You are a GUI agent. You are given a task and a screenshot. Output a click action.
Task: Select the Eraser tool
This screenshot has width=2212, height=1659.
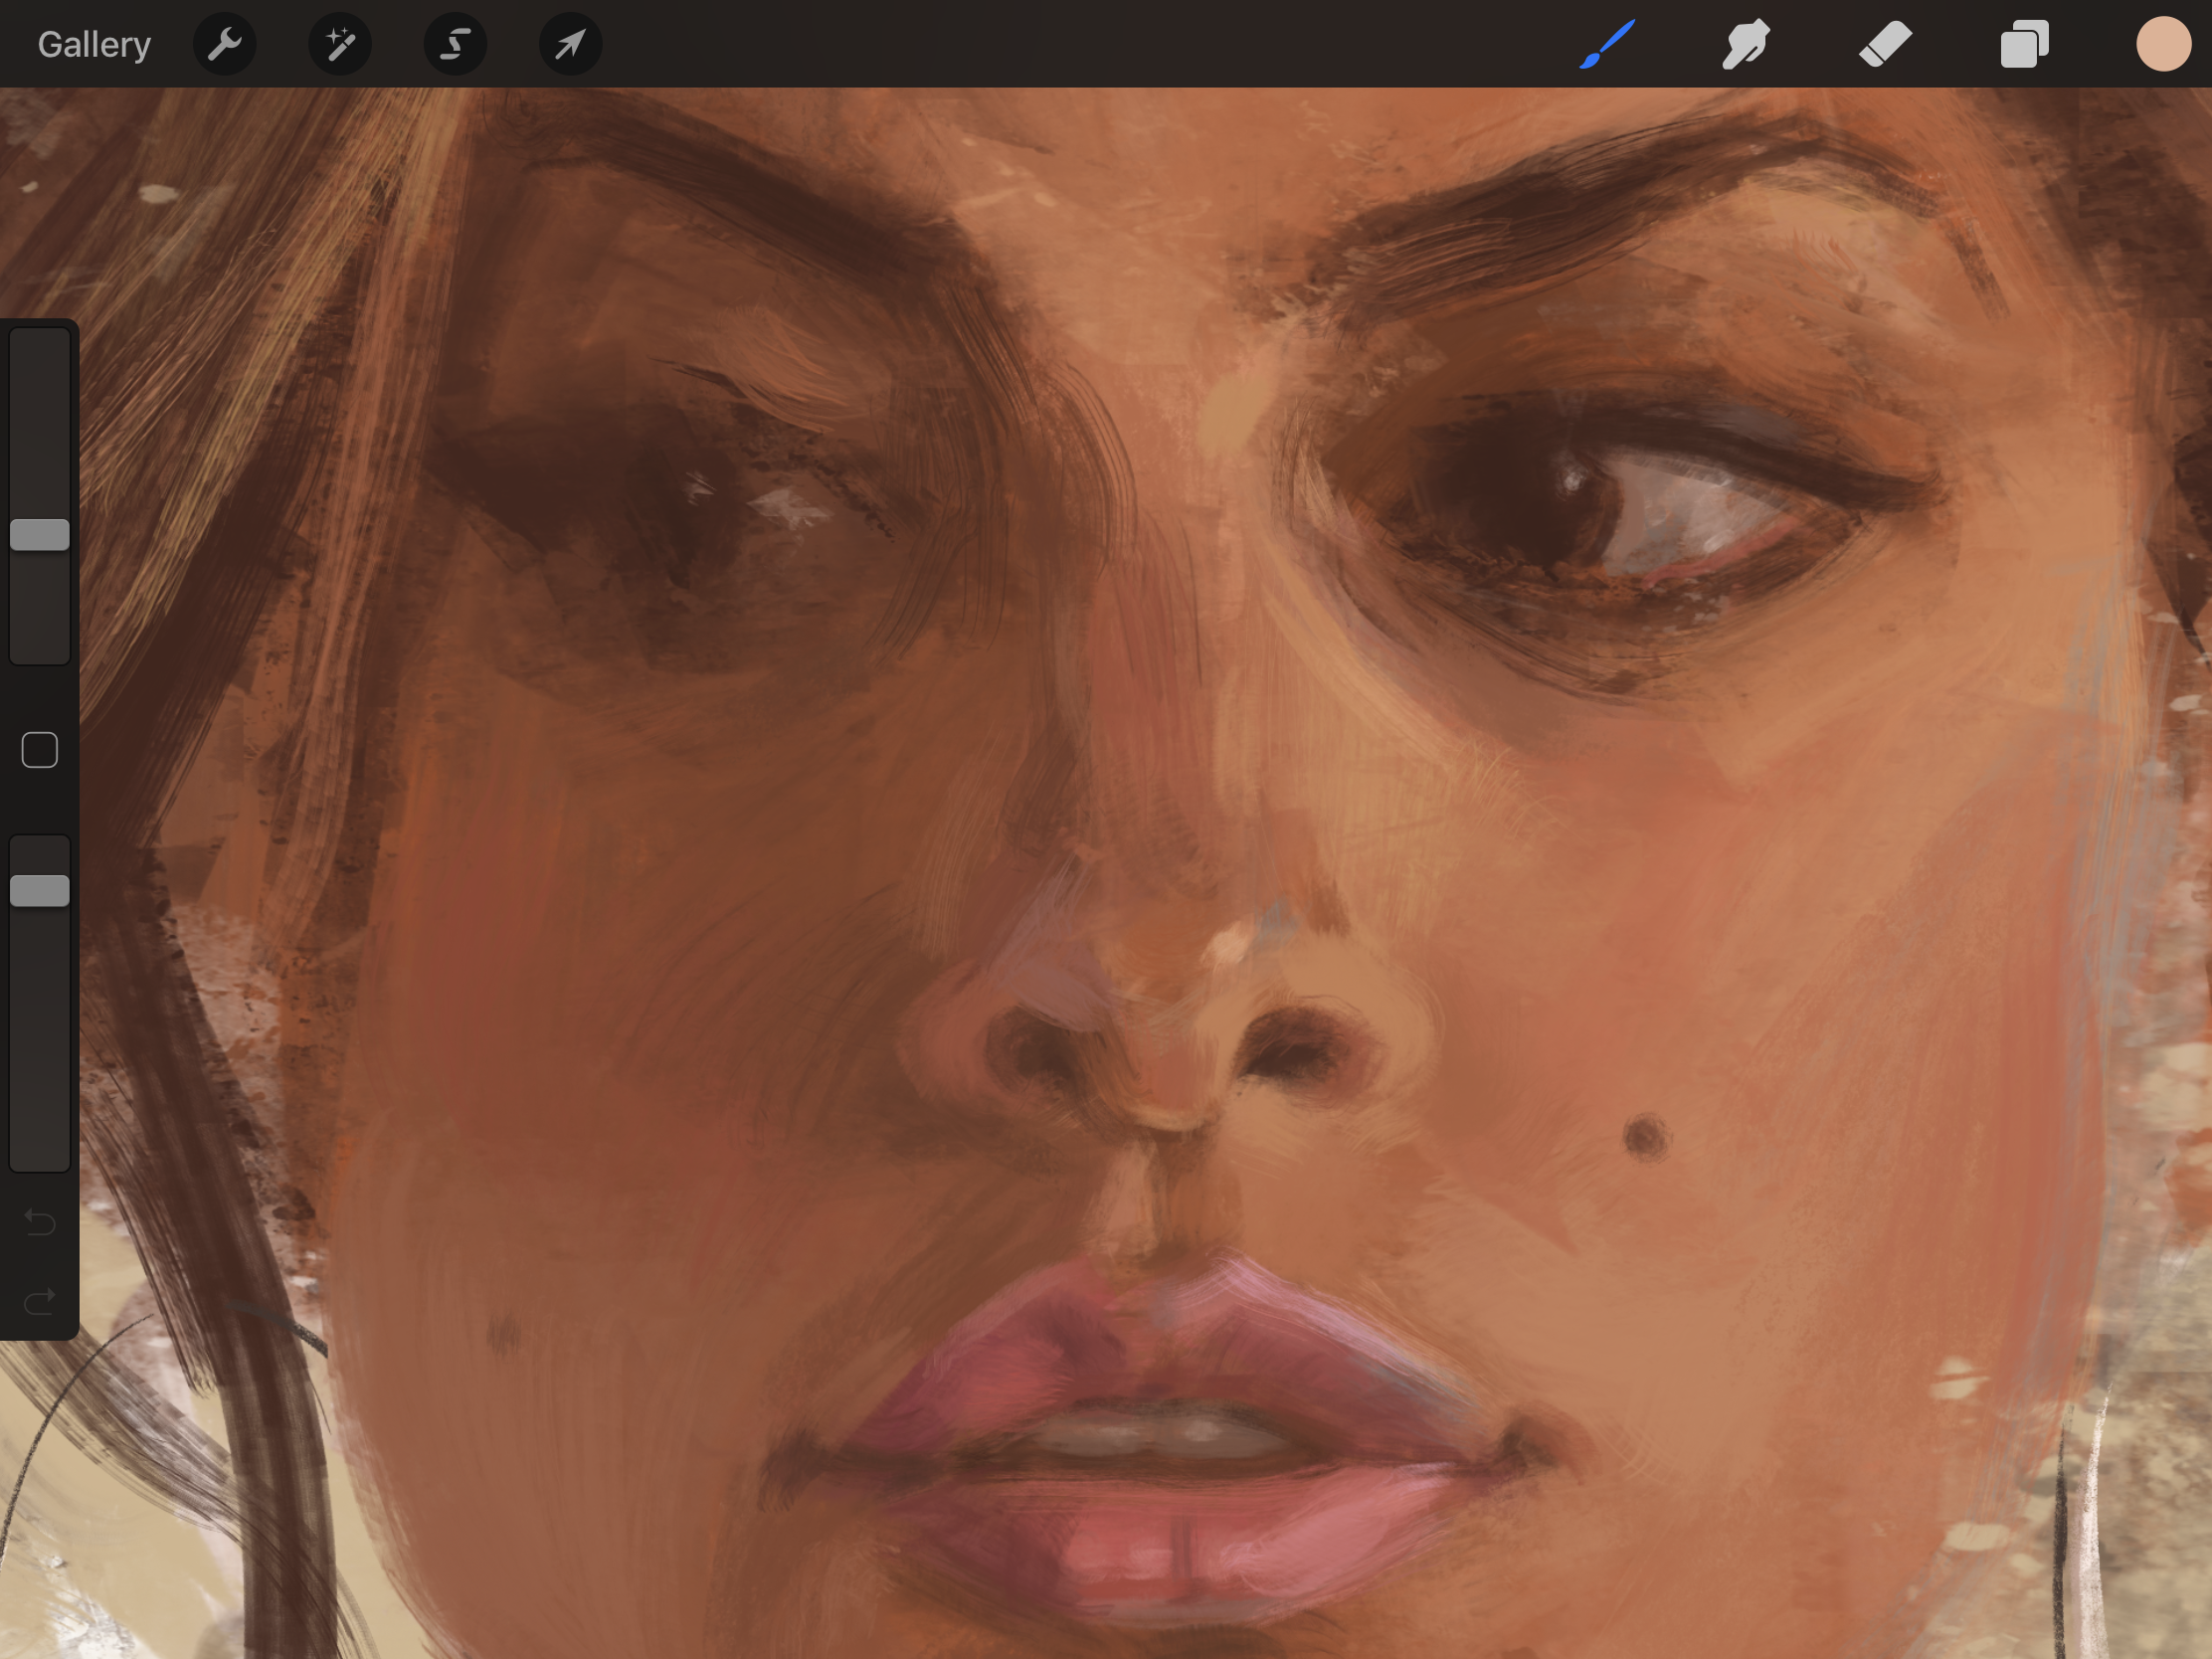tap(1885, 44)
